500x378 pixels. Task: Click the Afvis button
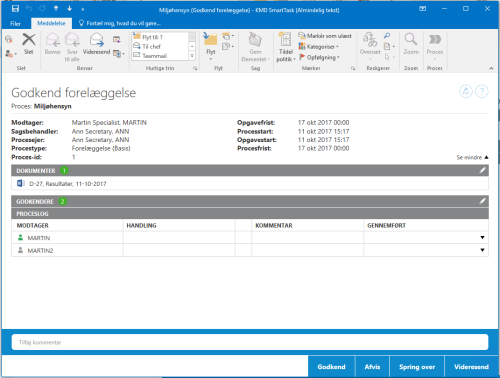tap(372, 367)
